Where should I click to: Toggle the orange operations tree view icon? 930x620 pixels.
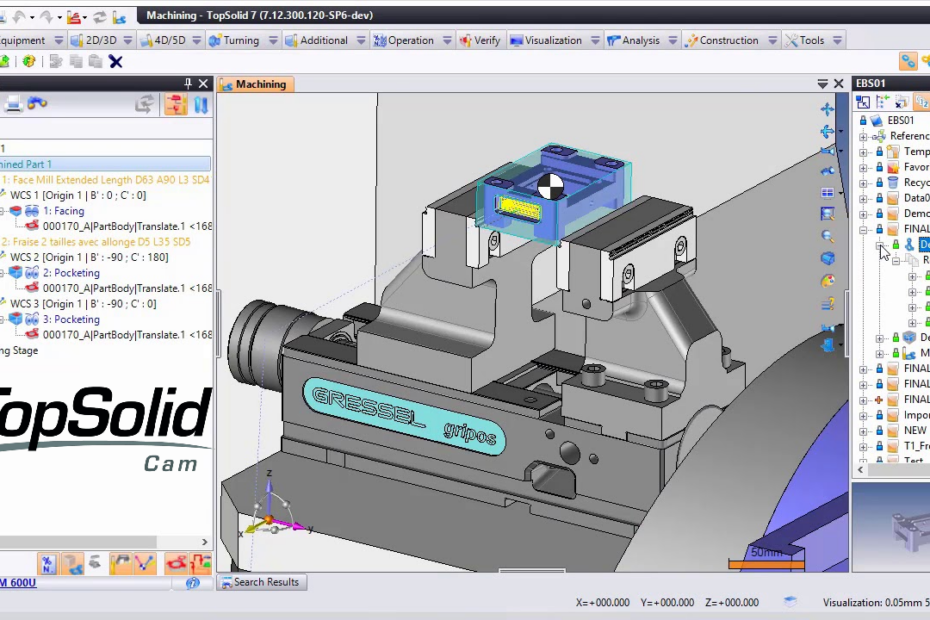176,104
